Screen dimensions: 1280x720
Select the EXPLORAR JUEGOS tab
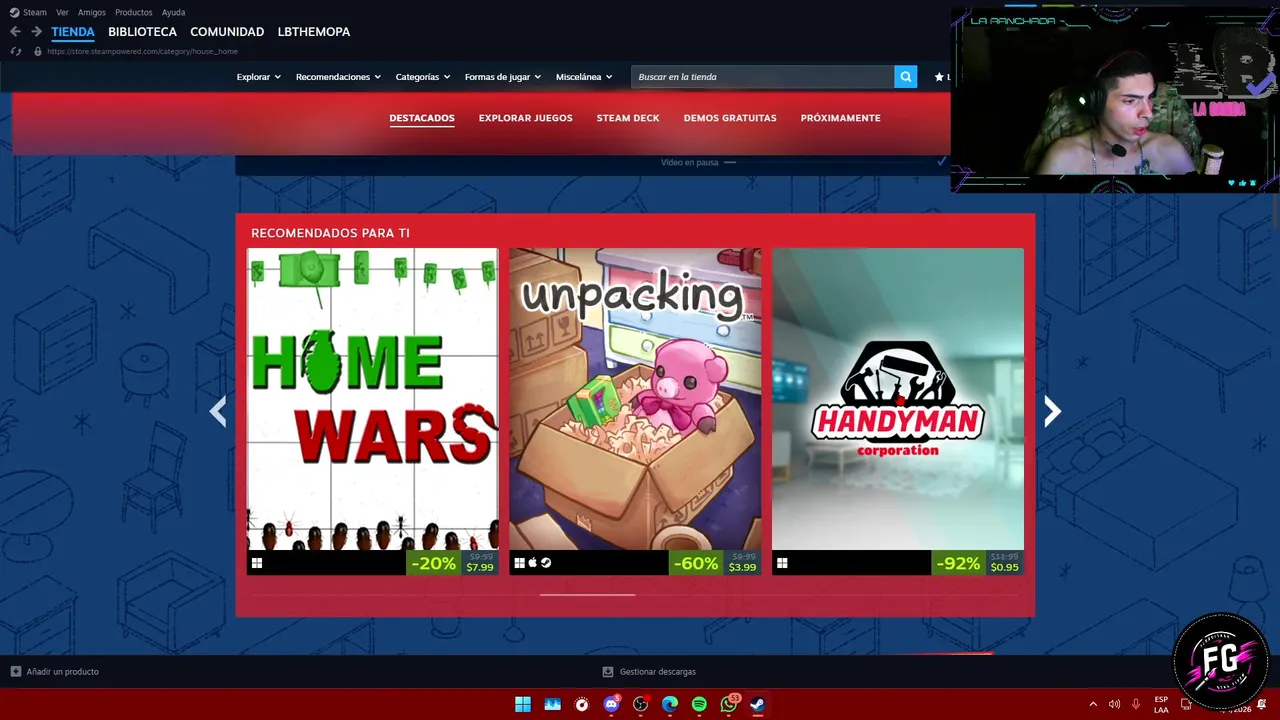pos(526,118)
